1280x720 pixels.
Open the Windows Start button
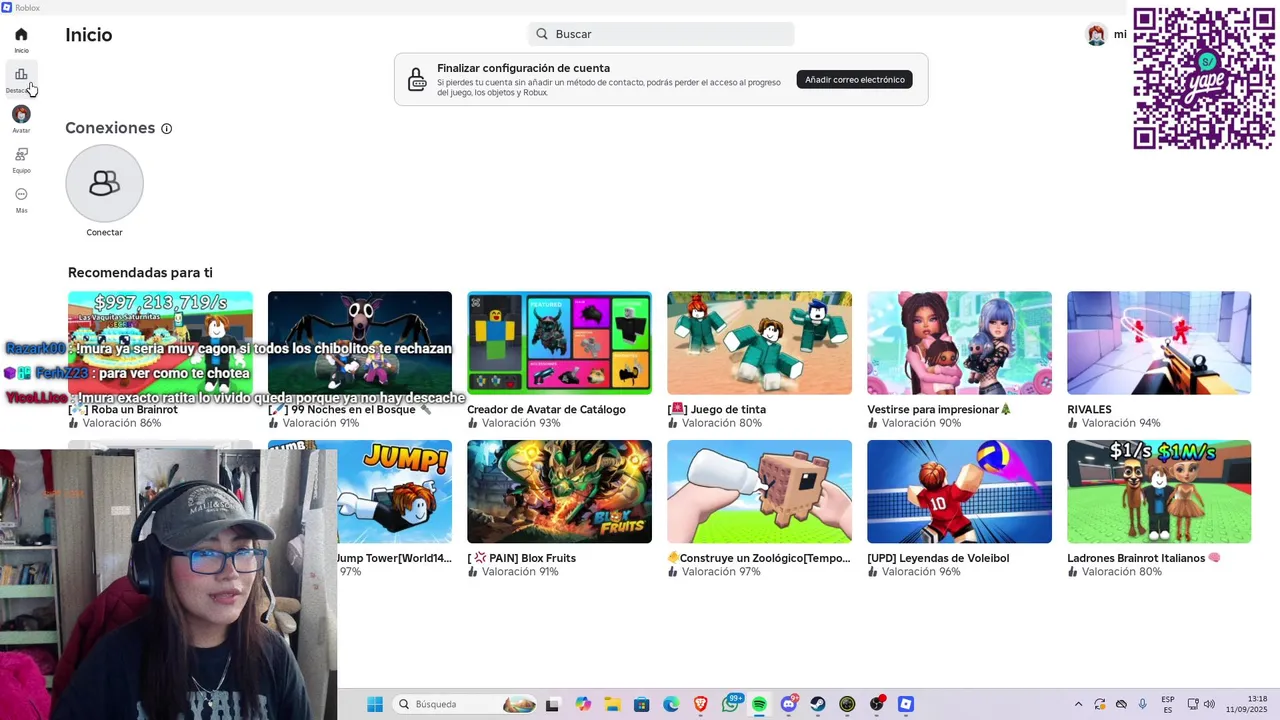(x=375, y=704)
